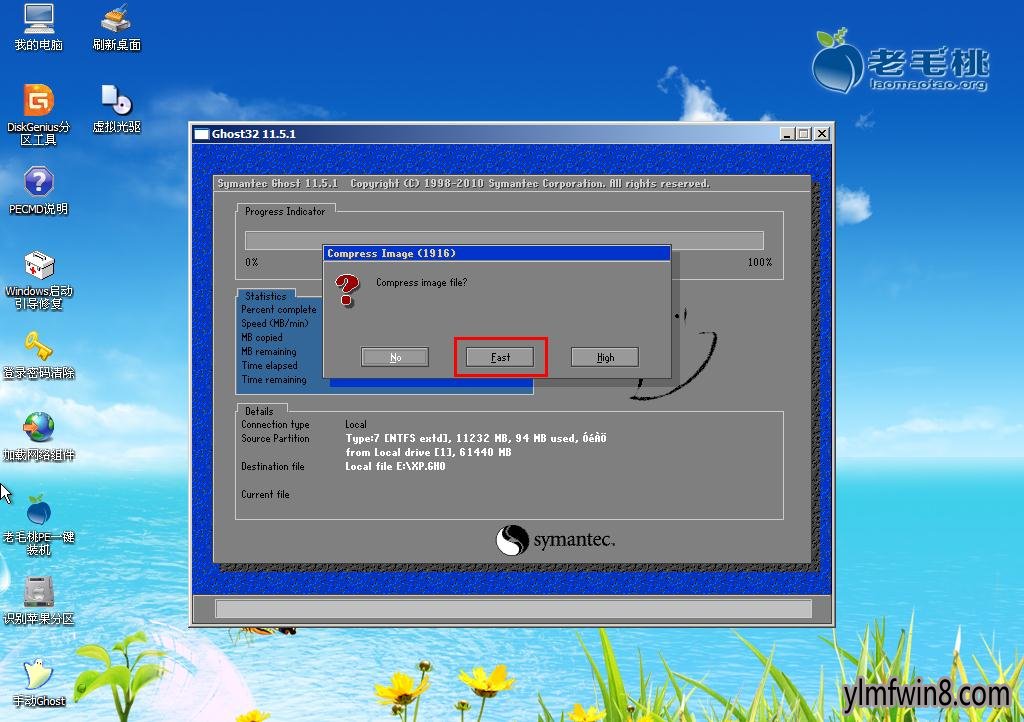Select Fast compression button
Viewport: 1024px width, 722px height.
pyautogui.click(x=500, y=357)
